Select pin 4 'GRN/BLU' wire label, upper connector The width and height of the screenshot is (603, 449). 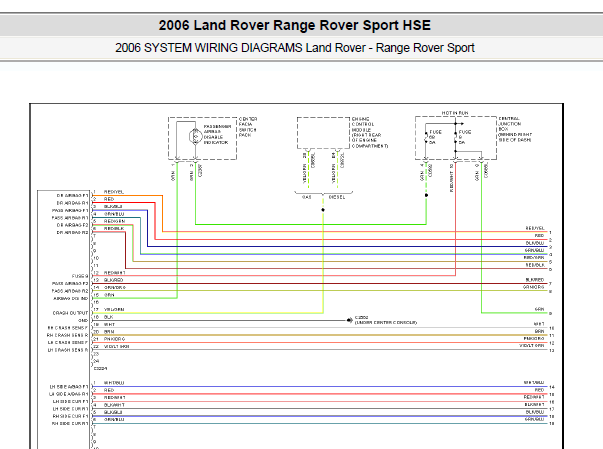click(x=114, y=214)
